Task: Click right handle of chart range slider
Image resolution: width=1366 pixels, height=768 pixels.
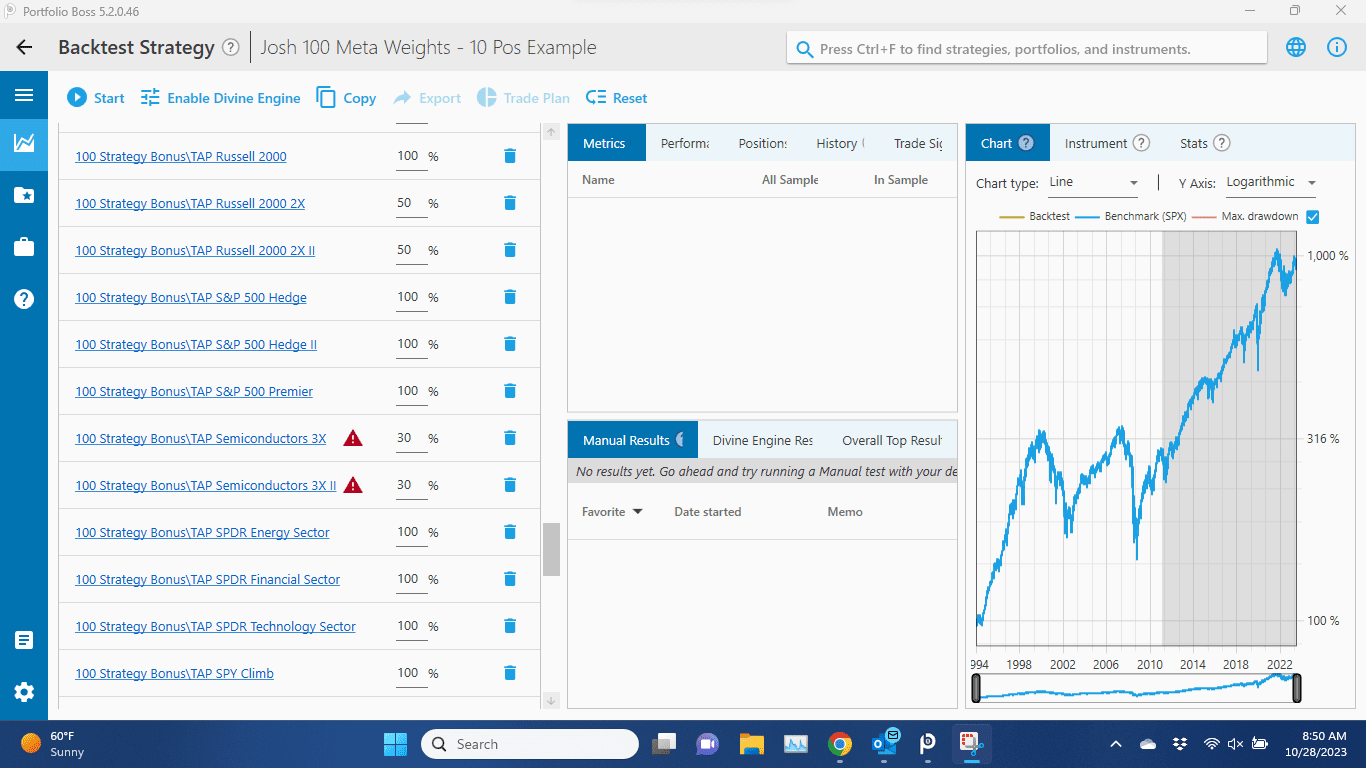Action: pos(1297,688)
